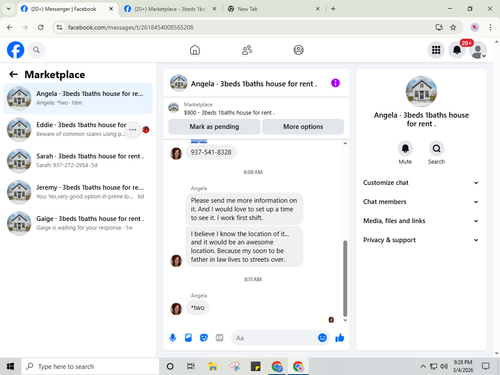Choose a sticker for the message
The image size is (500, 375).
(x=204, y=338)
